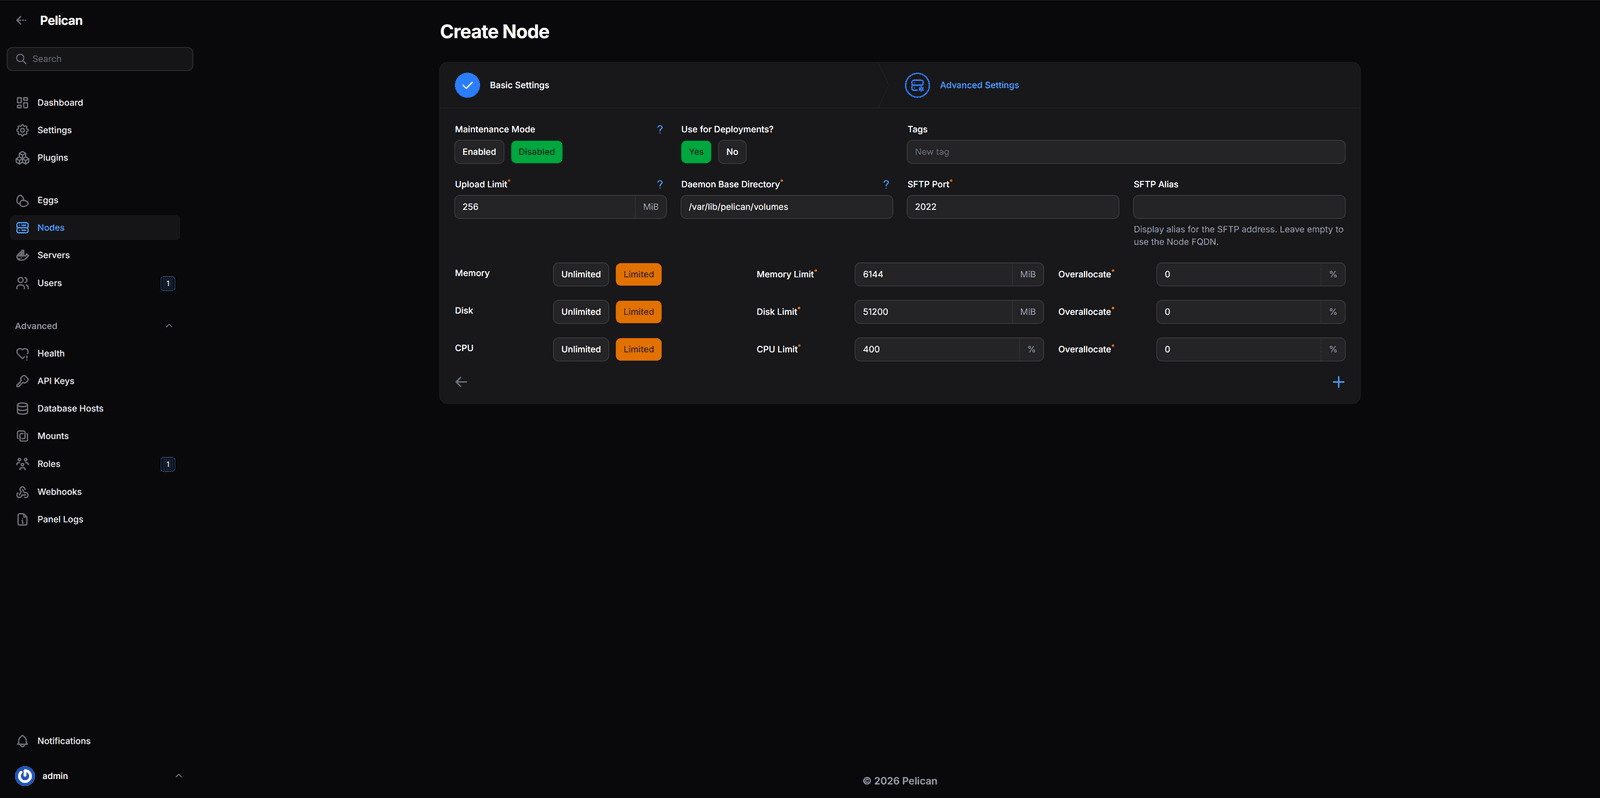Set CPU to Unlimited
The height and width of the screenshot is (798, 1600).
(581, 349)
